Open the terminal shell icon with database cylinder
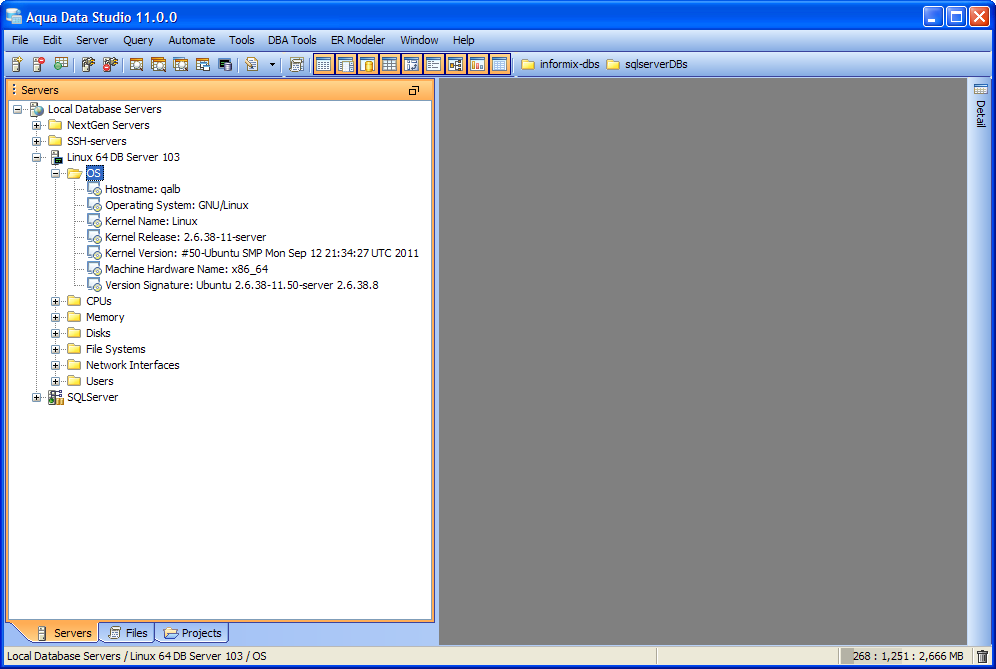 click(x=225, y=64)
